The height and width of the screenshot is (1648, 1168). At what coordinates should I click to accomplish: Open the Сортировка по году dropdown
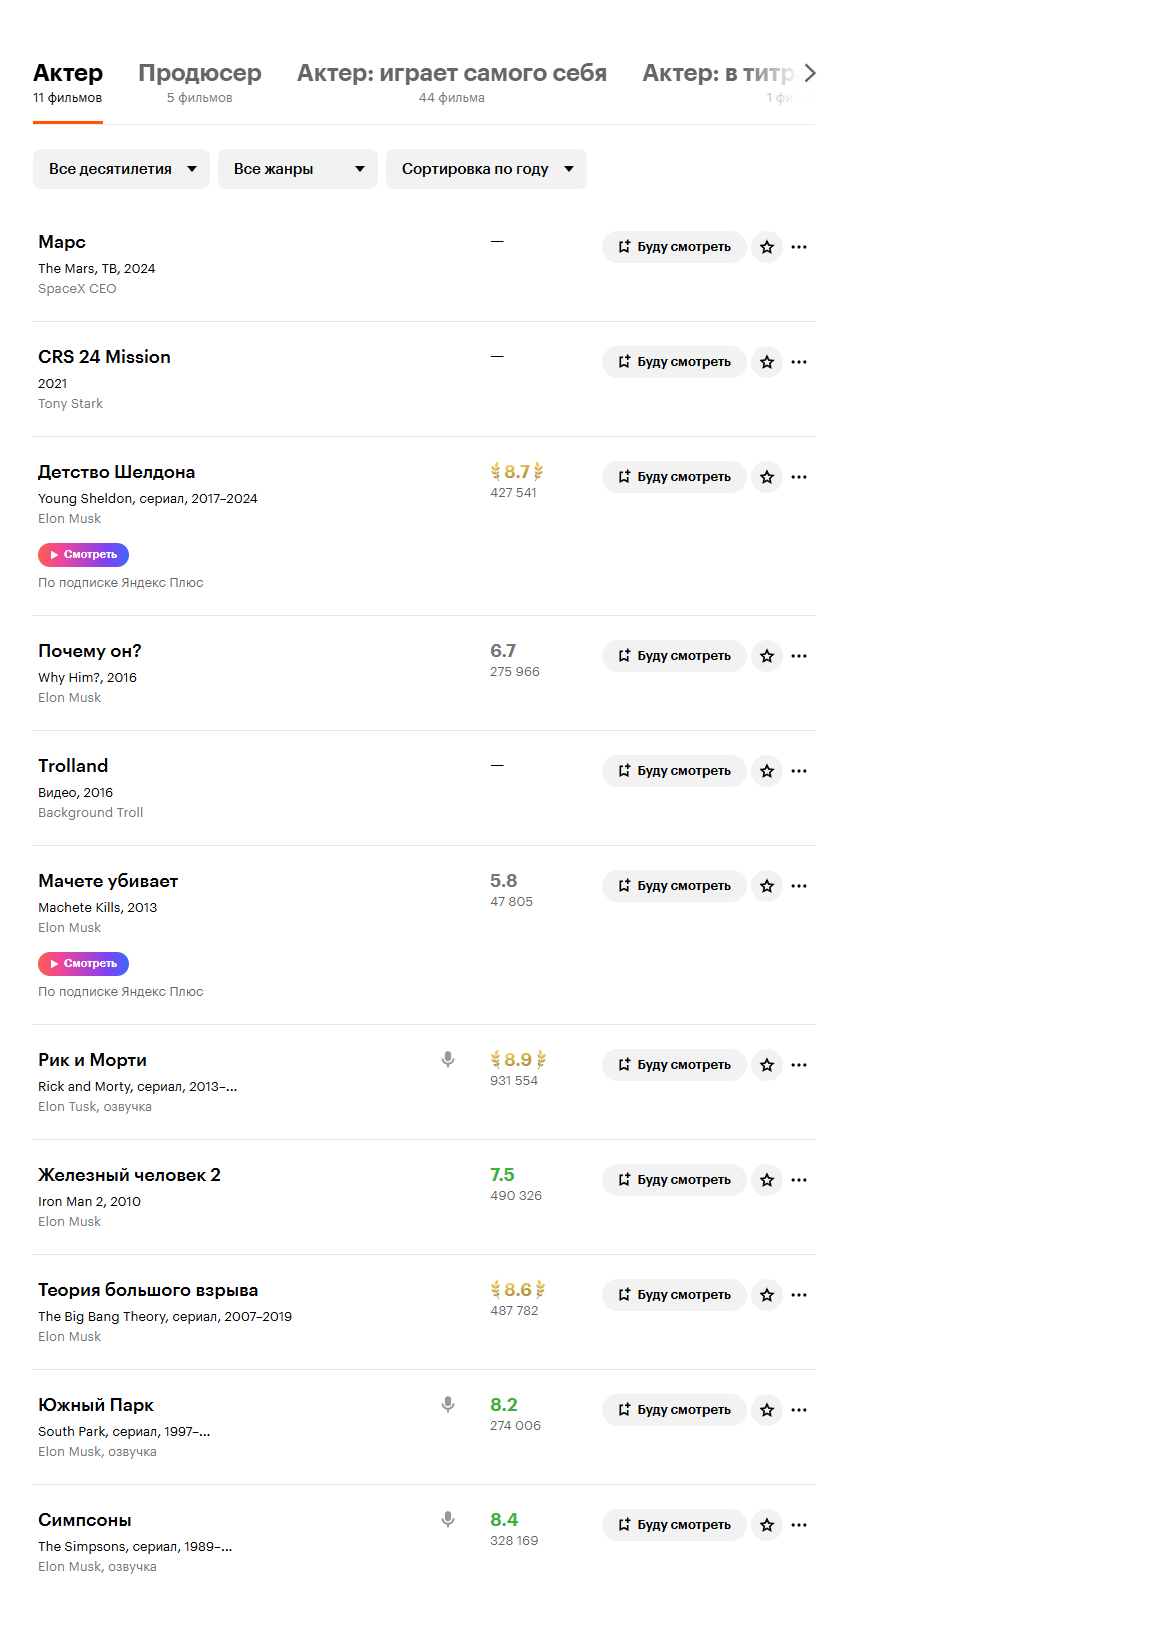[486, 169]
